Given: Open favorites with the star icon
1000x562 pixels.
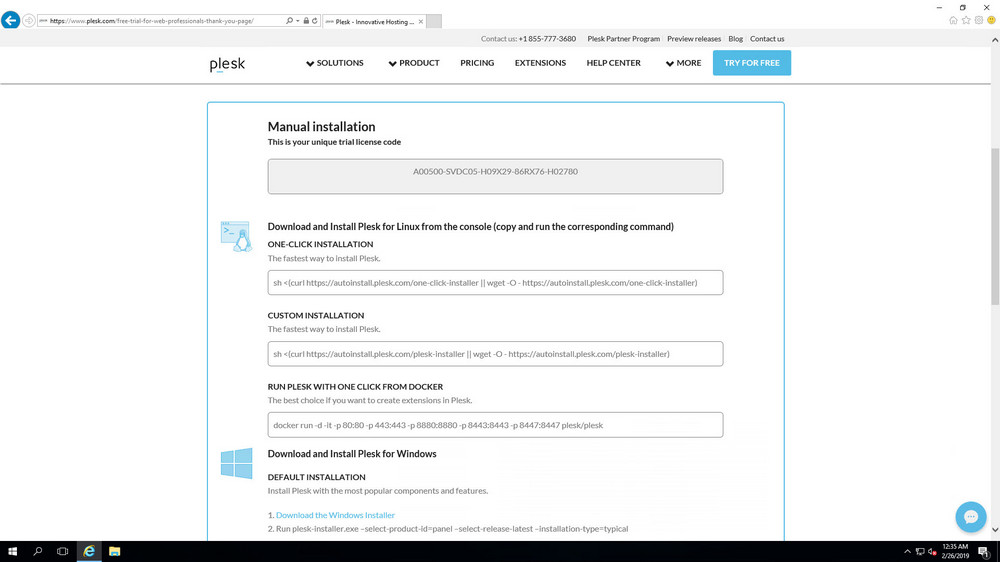Looking at the screenshot, I should (966, 20).
